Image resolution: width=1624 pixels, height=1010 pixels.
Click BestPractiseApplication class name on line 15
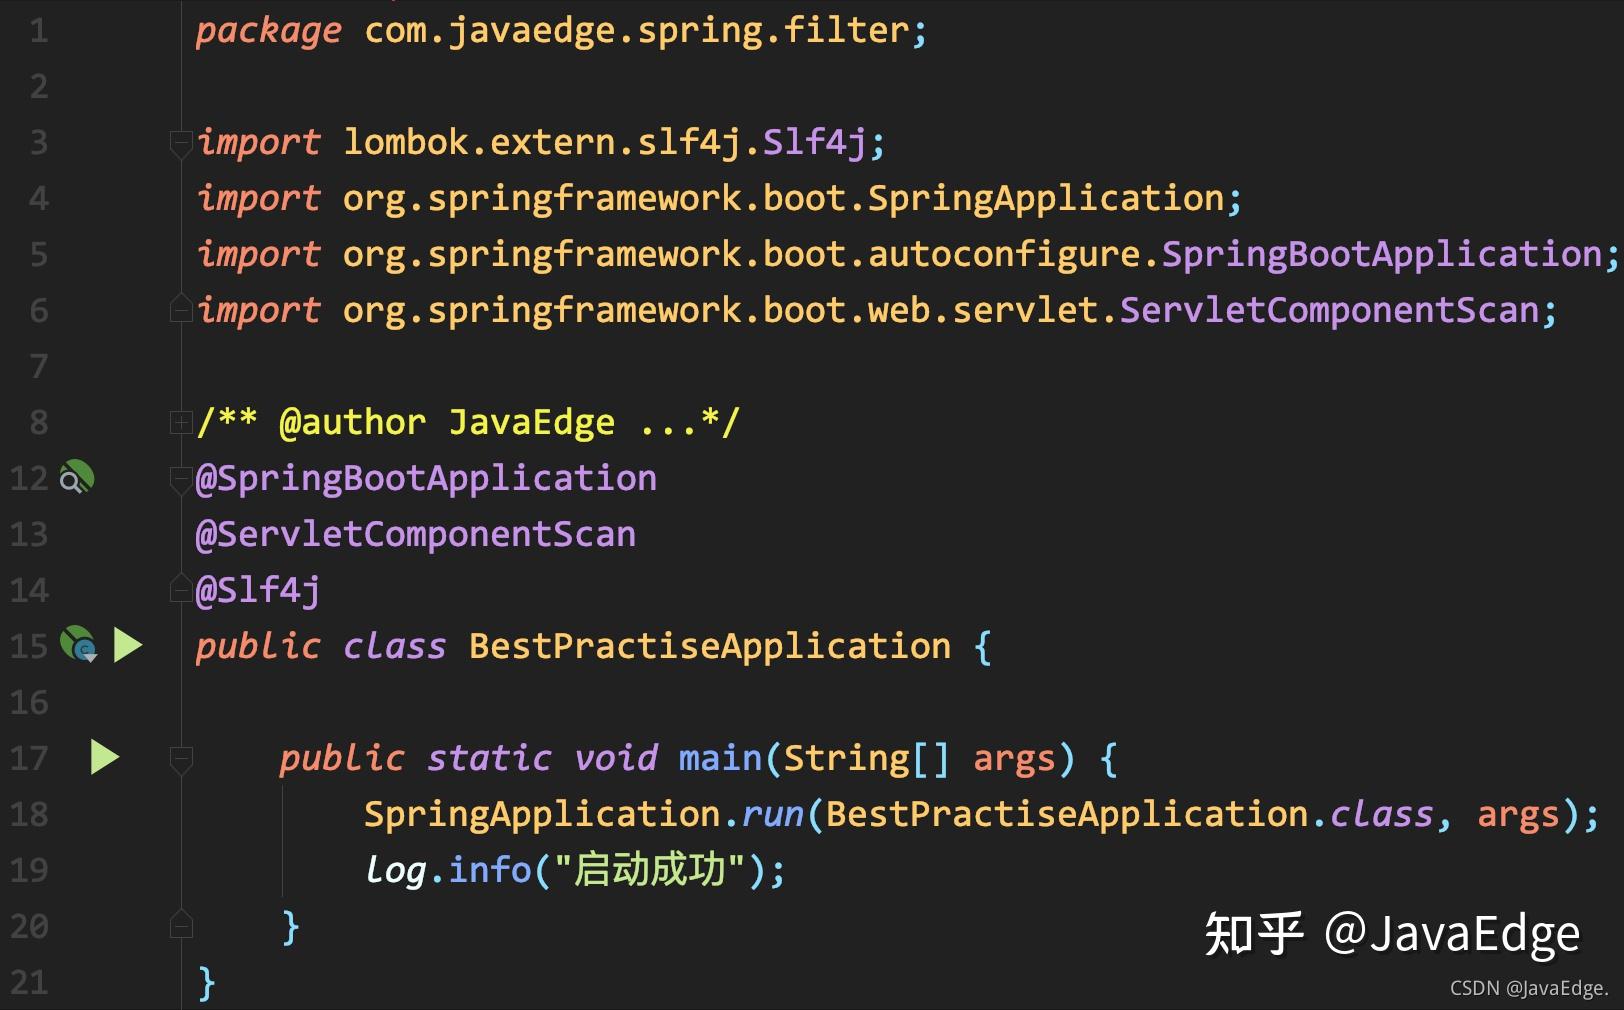(710, 647)
